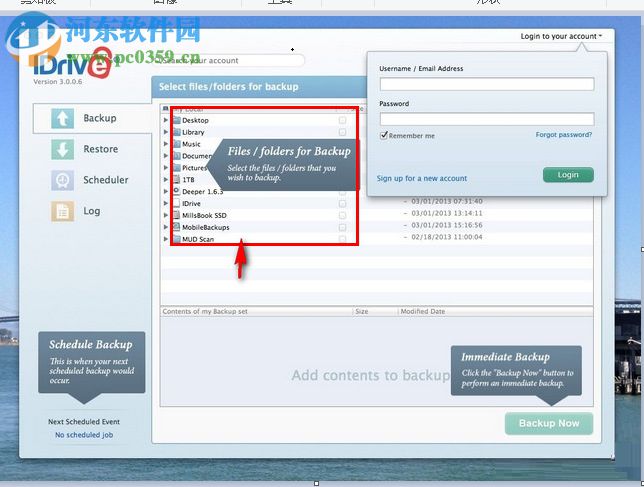This screenshot has height=487, width=644.
Task: Click the Size column header
Action: click(x=362, y=312)
